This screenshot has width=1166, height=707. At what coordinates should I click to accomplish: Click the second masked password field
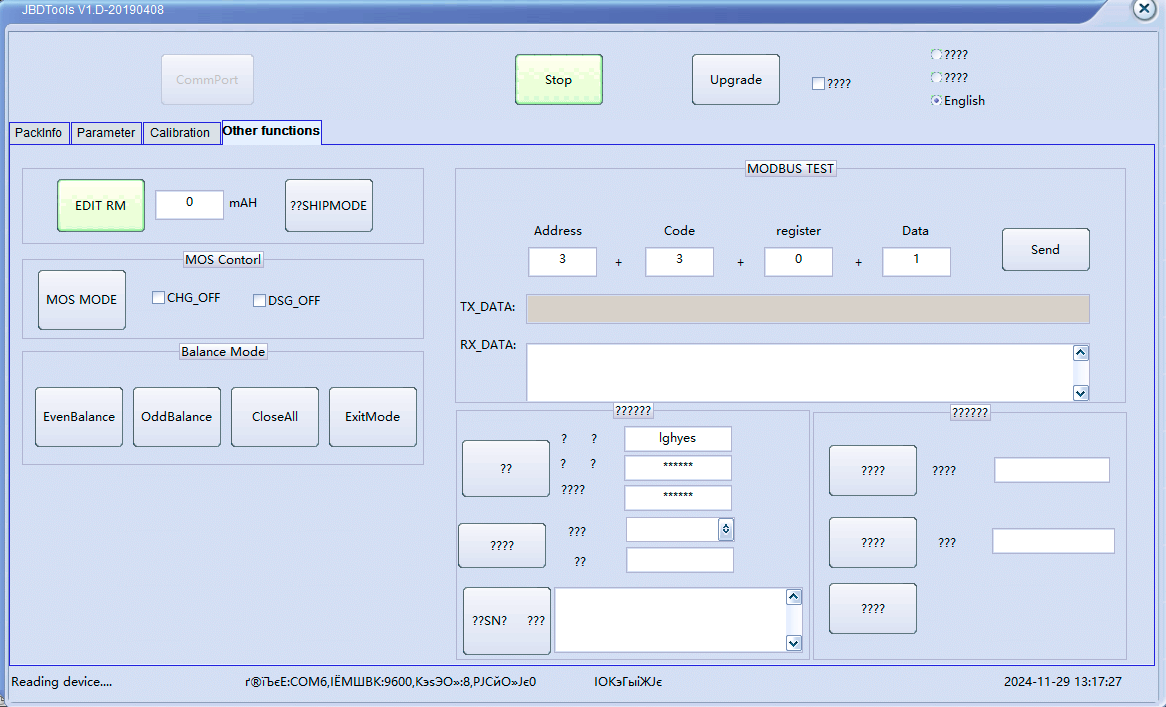click(677, 497)
